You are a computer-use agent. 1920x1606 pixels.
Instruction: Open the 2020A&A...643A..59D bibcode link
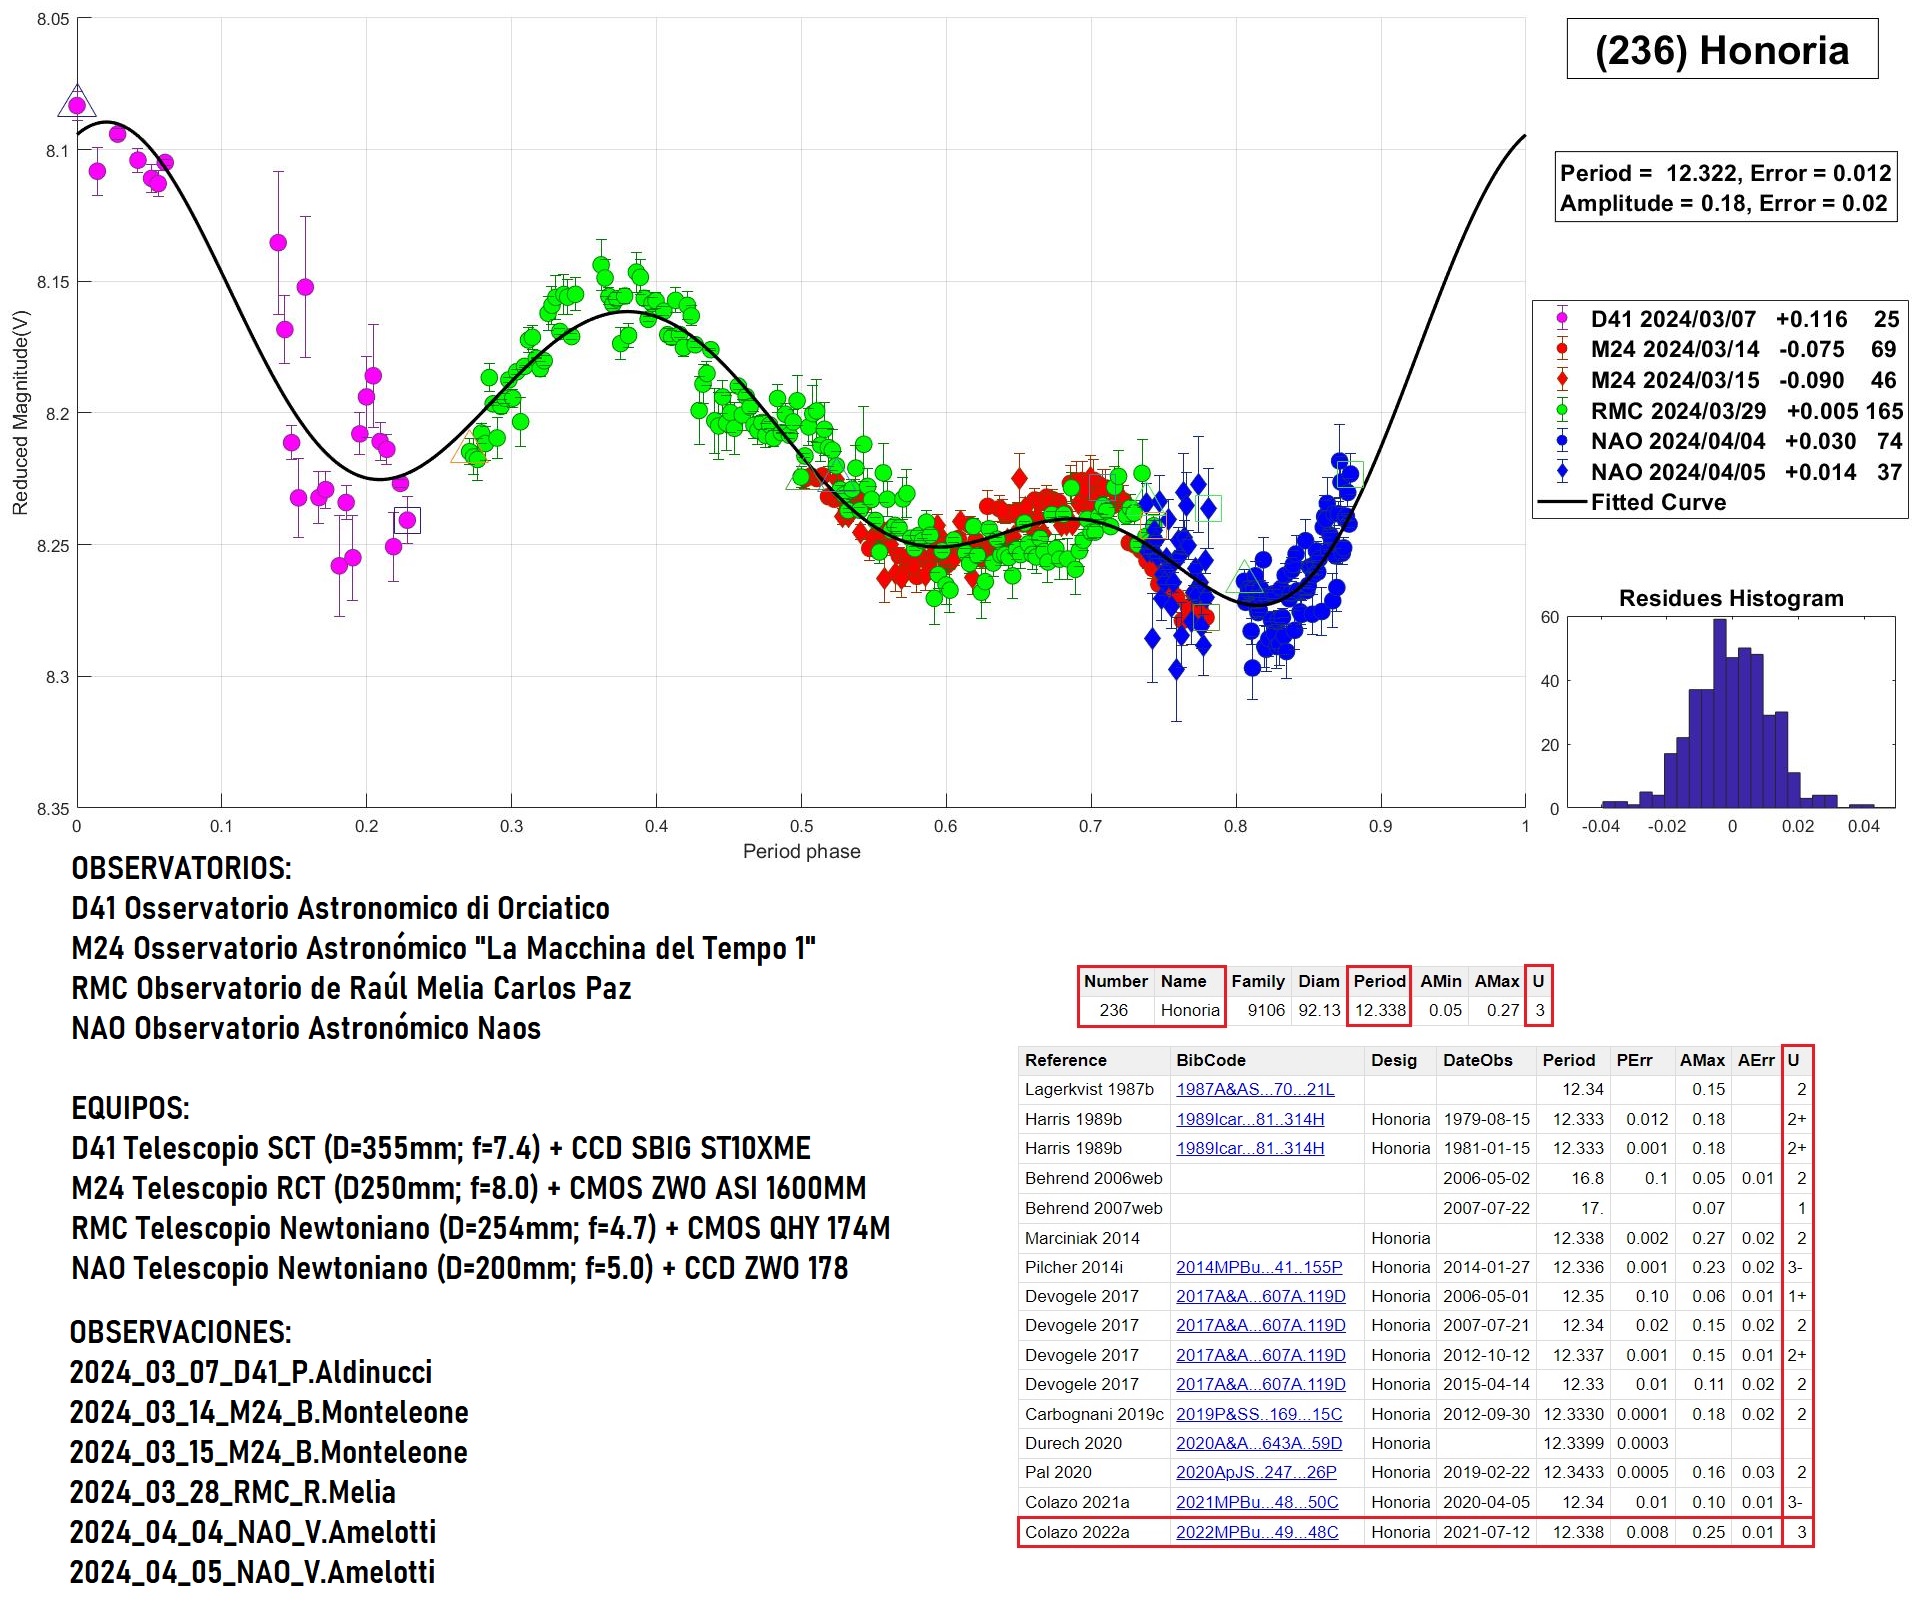[1259, 1443]
